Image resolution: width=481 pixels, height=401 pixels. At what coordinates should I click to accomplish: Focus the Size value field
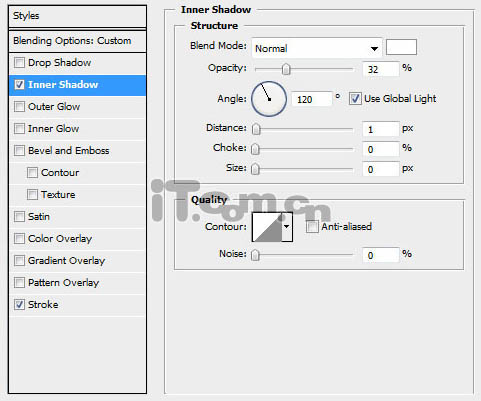[x=381, y=169]
